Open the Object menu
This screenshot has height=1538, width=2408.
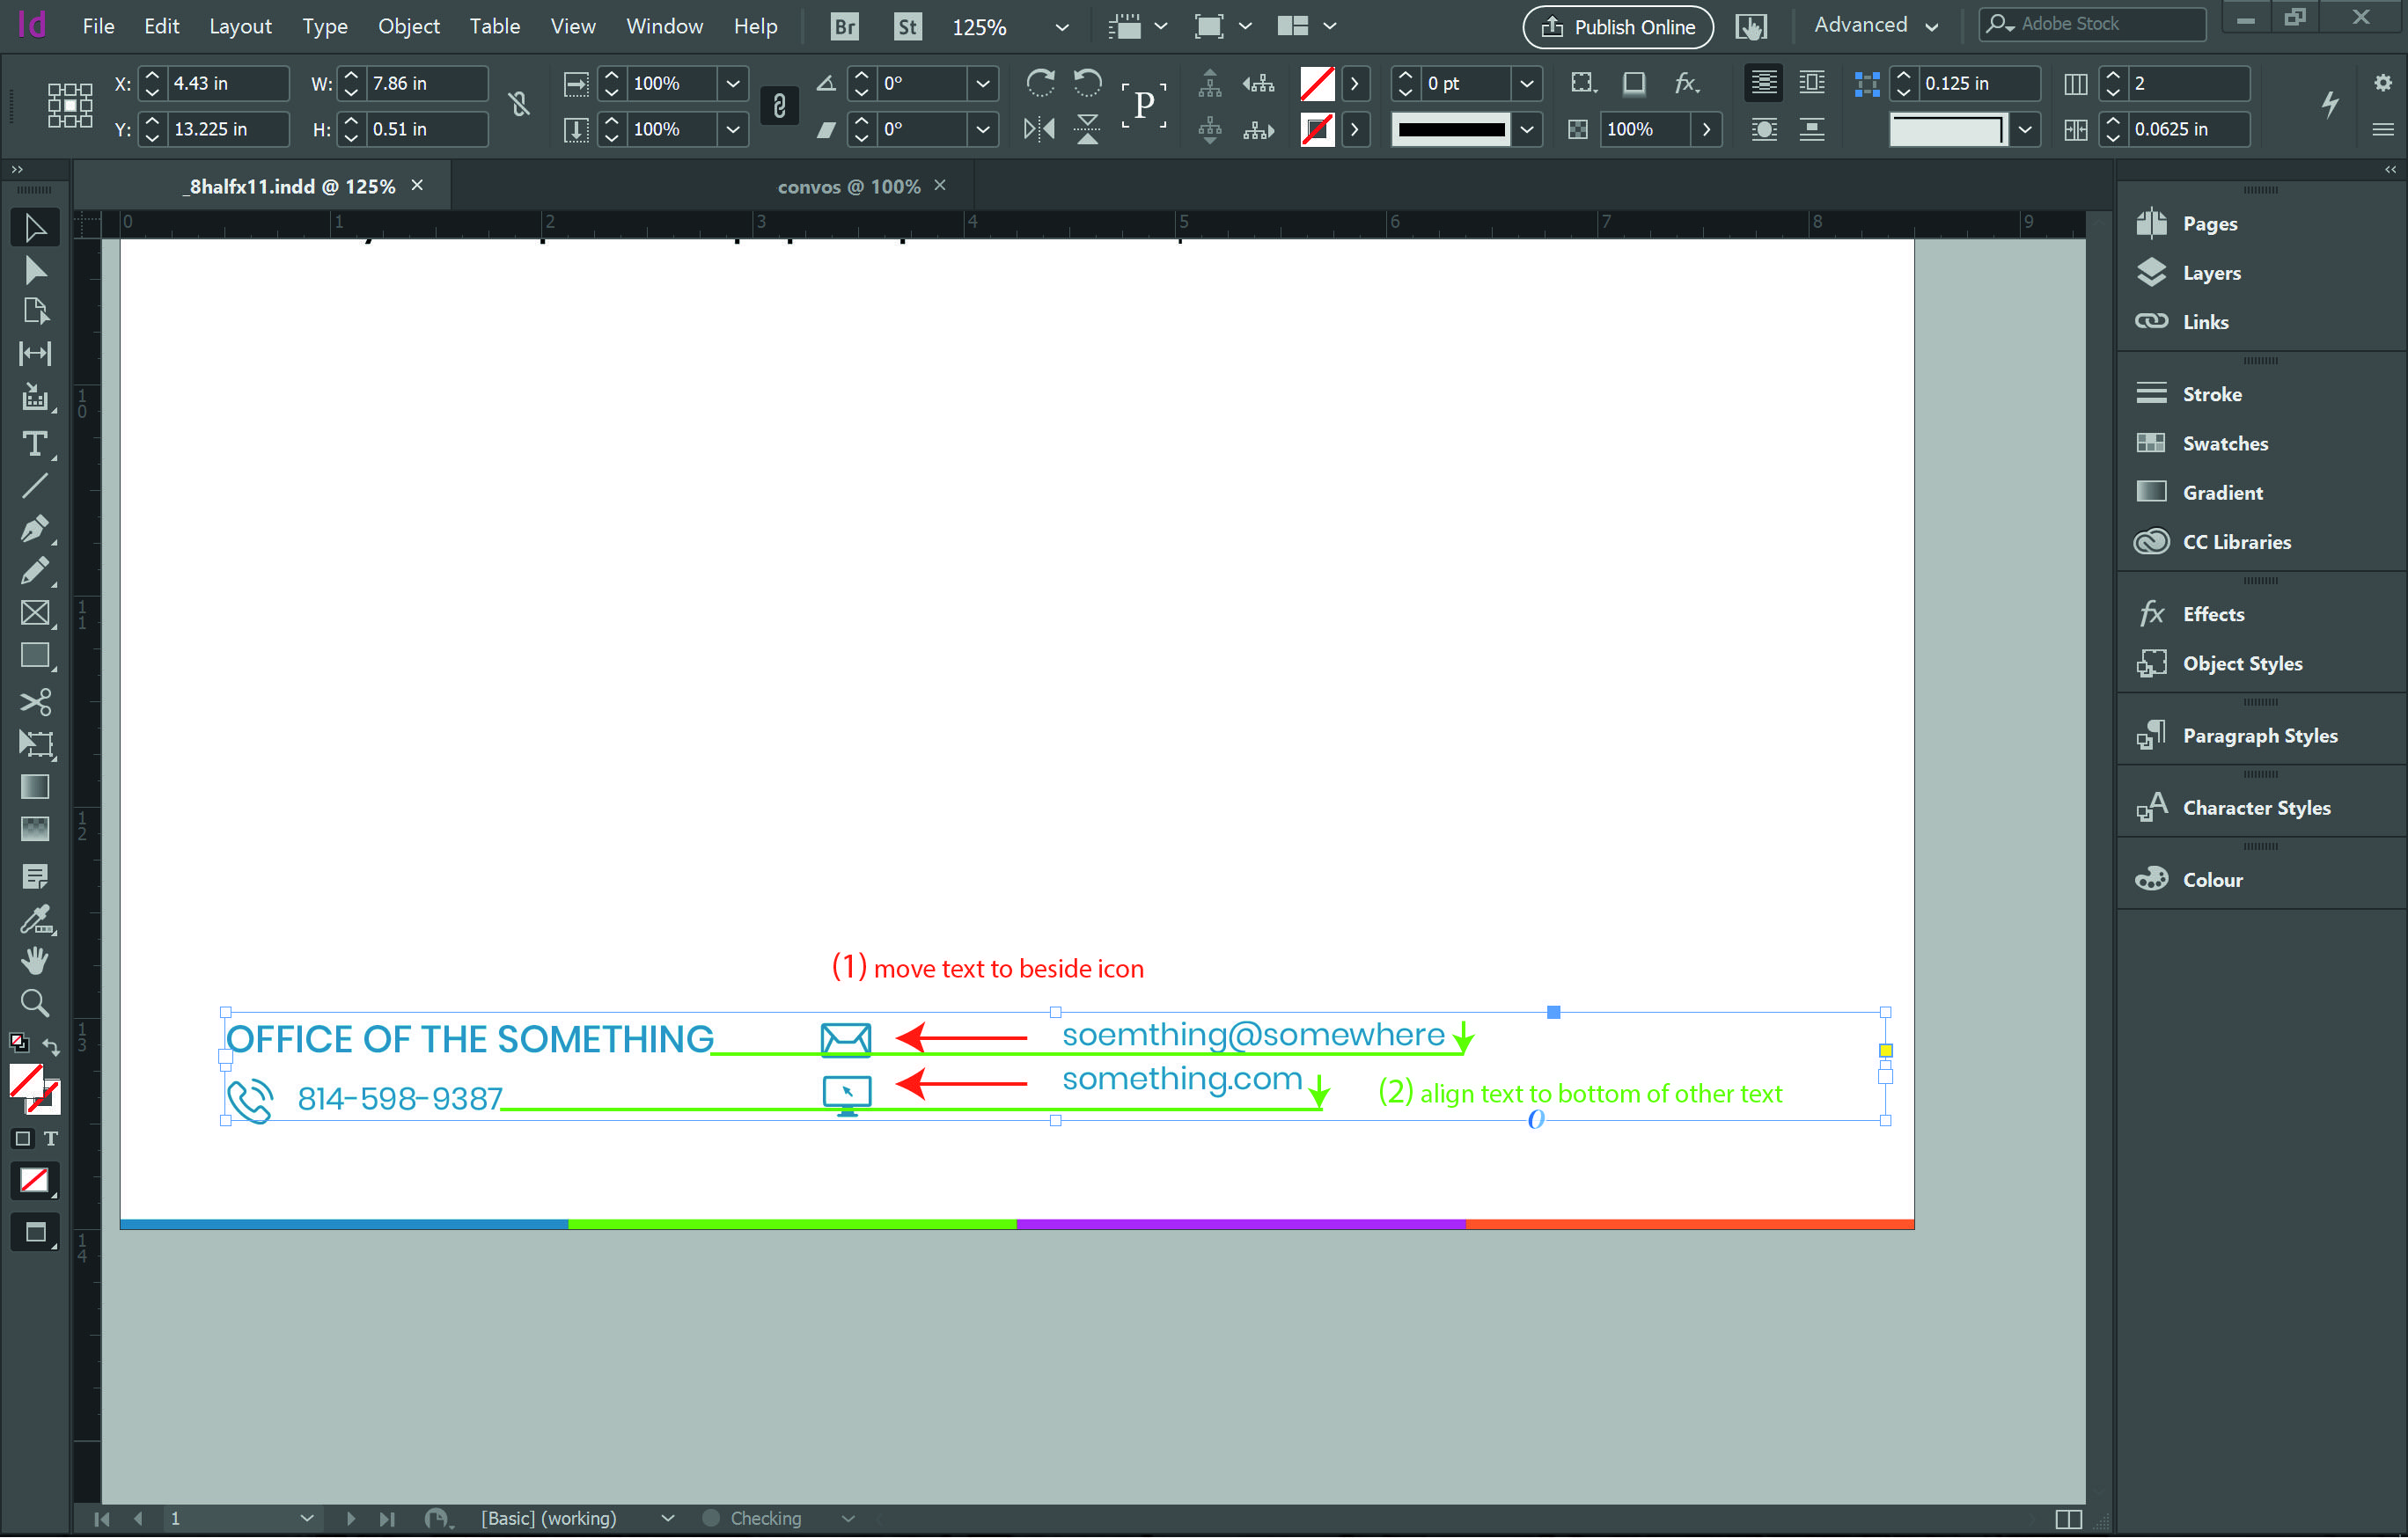(x=408, y=26)
